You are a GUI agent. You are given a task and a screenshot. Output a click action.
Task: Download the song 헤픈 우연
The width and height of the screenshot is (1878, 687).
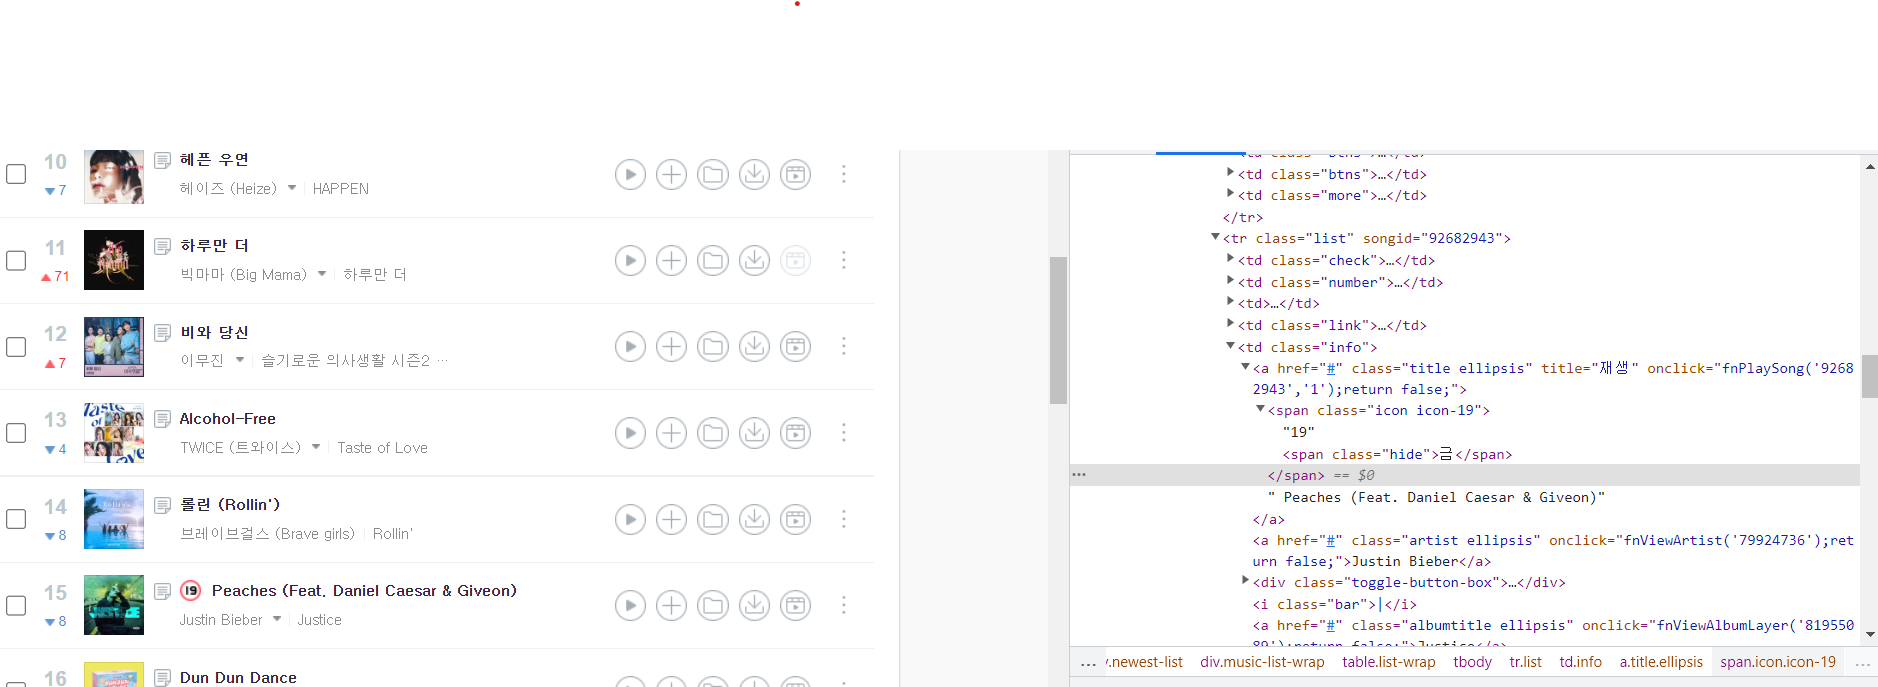pyautogui.click(x=754, y=175)
